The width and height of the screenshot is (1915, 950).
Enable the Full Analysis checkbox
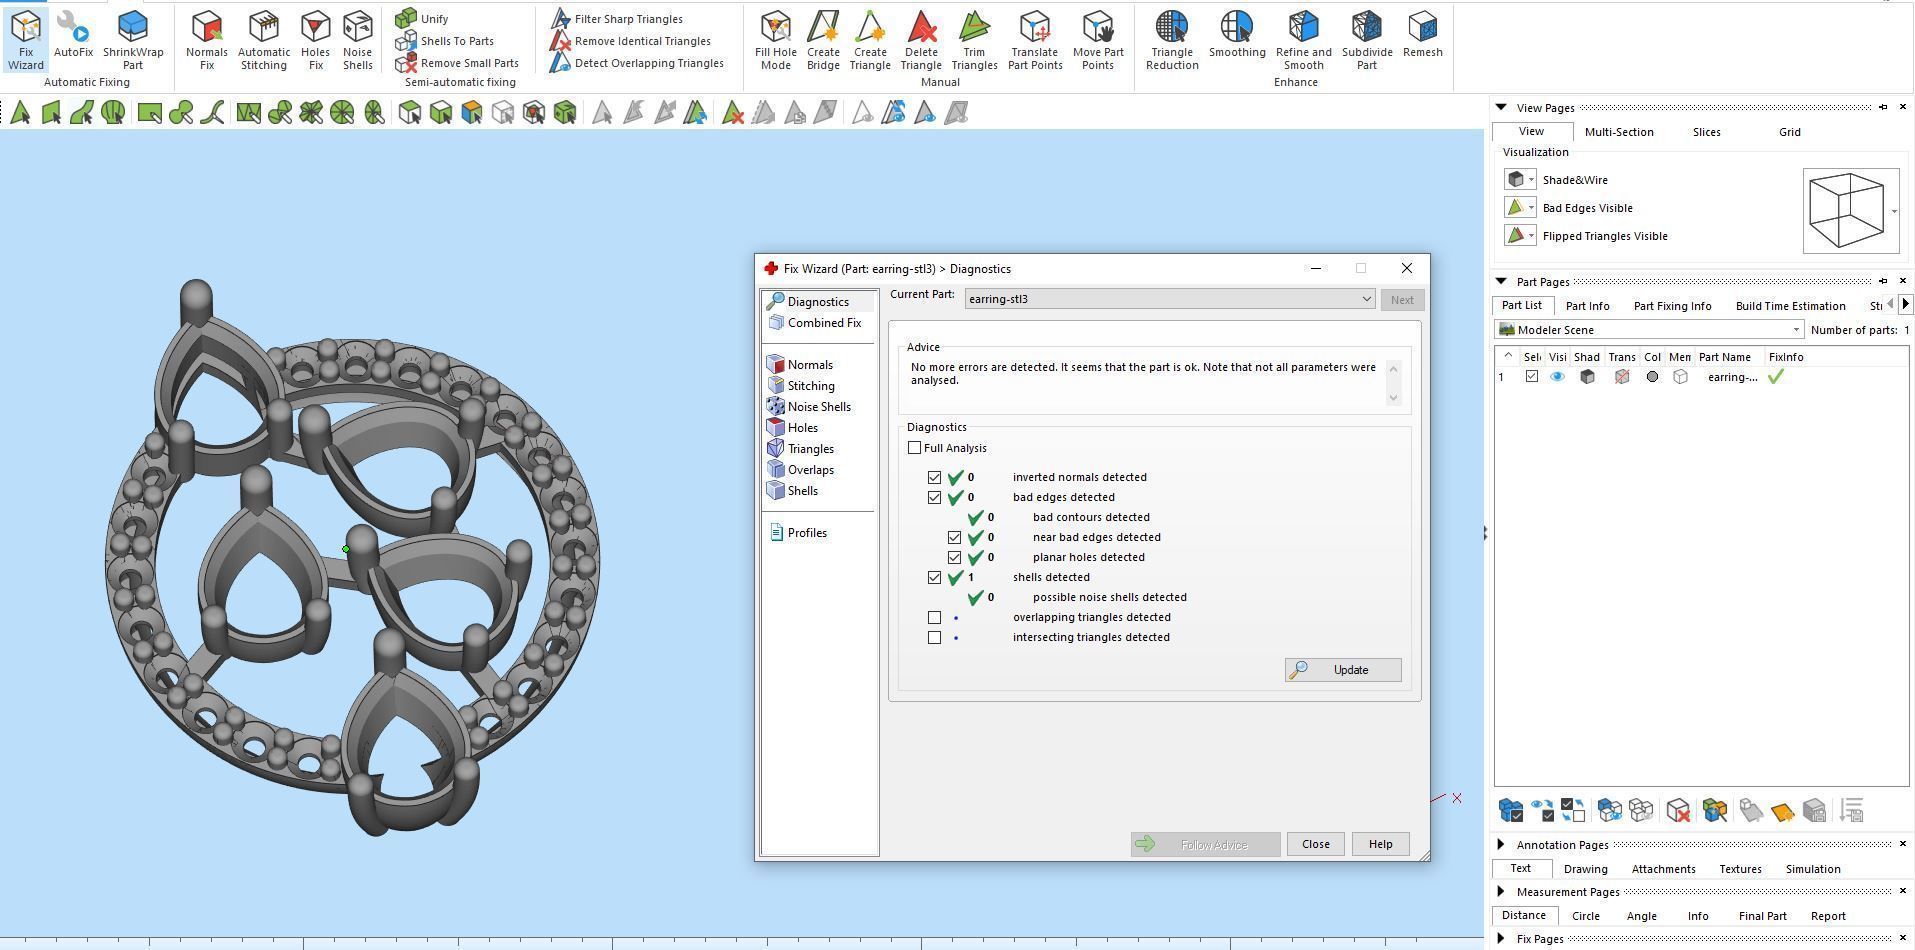(x=915, y=448)
